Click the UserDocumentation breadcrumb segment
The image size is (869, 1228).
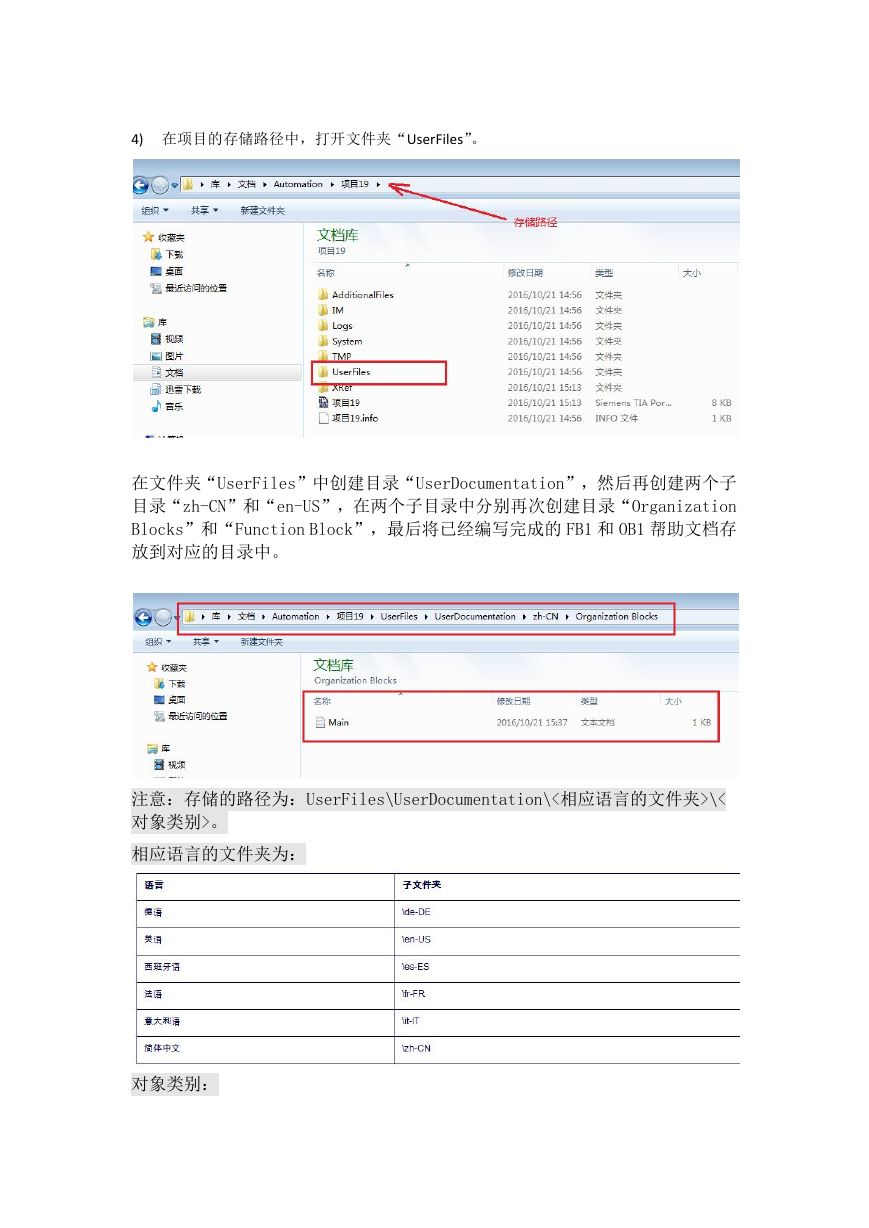pyautogui.click(x=475, y=616)
